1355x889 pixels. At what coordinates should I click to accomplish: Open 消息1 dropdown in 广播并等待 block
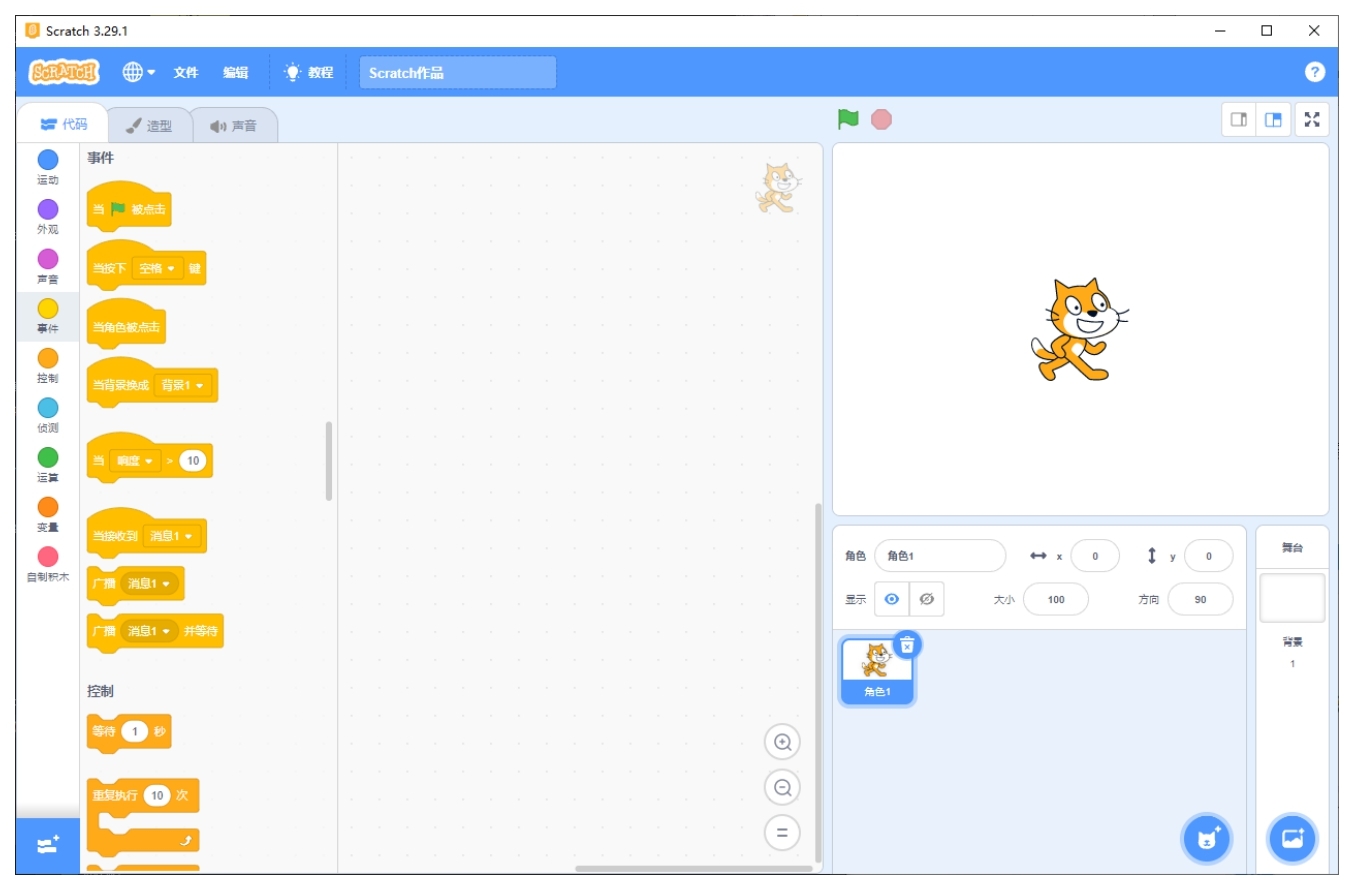(149, 631)
